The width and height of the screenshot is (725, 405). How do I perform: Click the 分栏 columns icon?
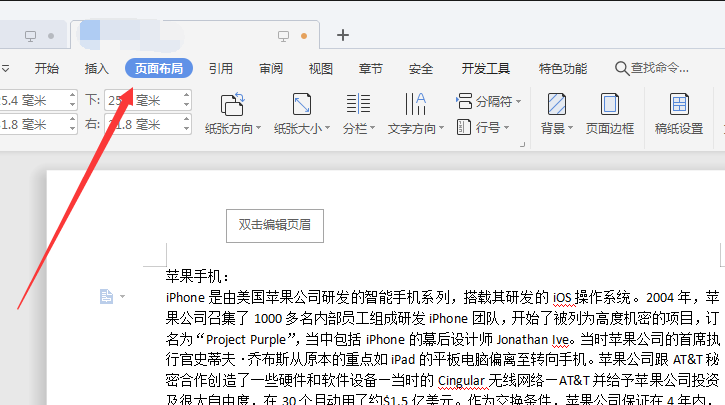[357, 104]
